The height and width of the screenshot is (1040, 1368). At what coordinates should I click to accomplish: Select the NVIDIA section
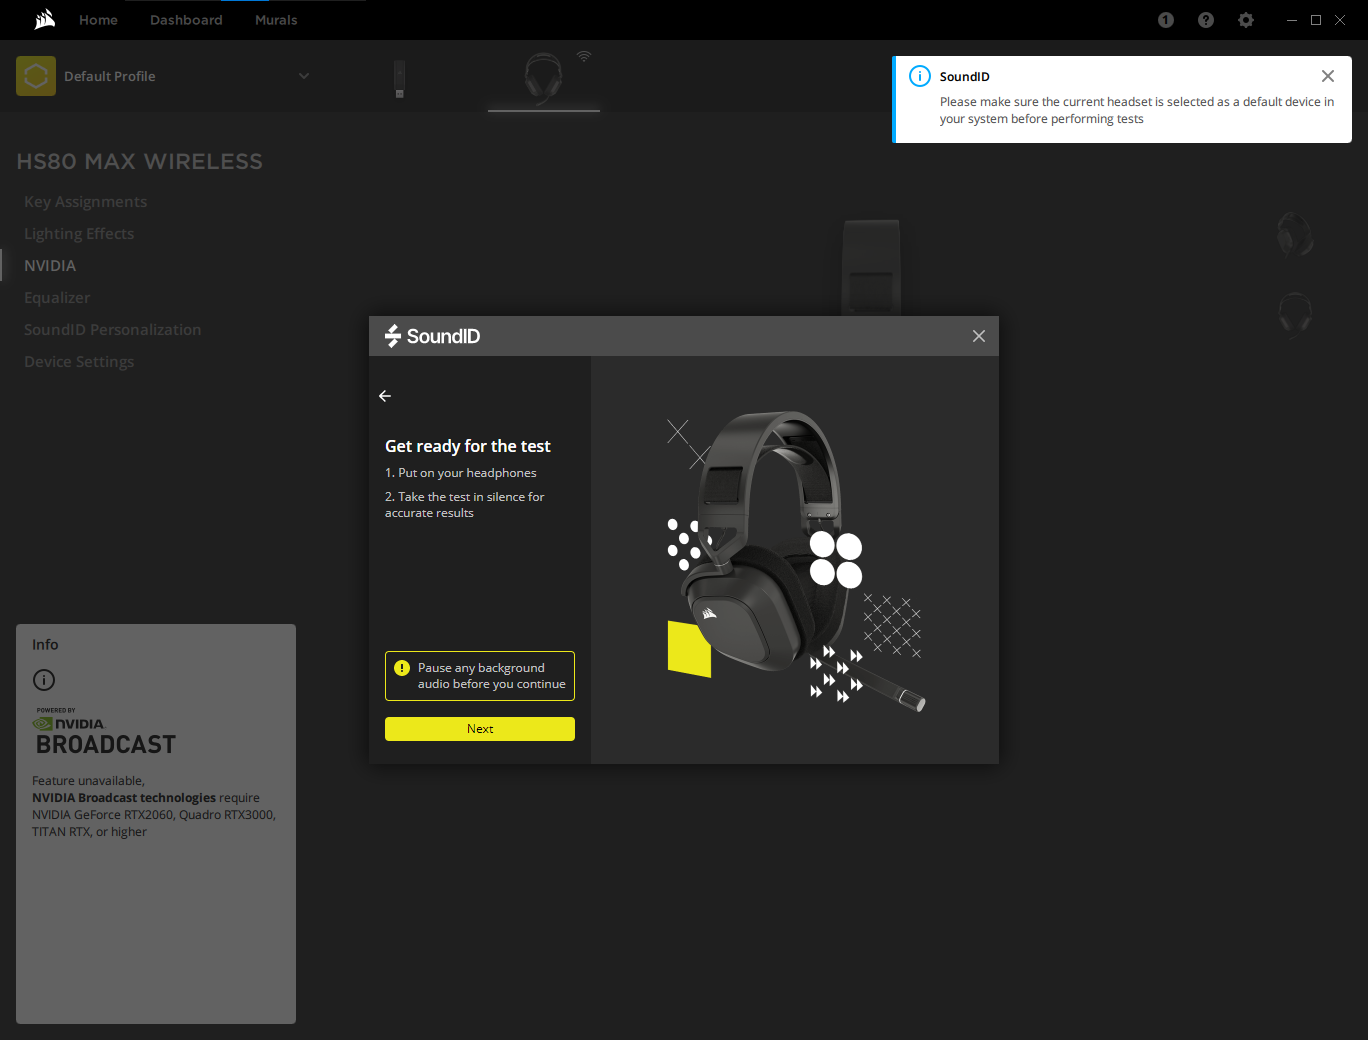tap(50, 266)
